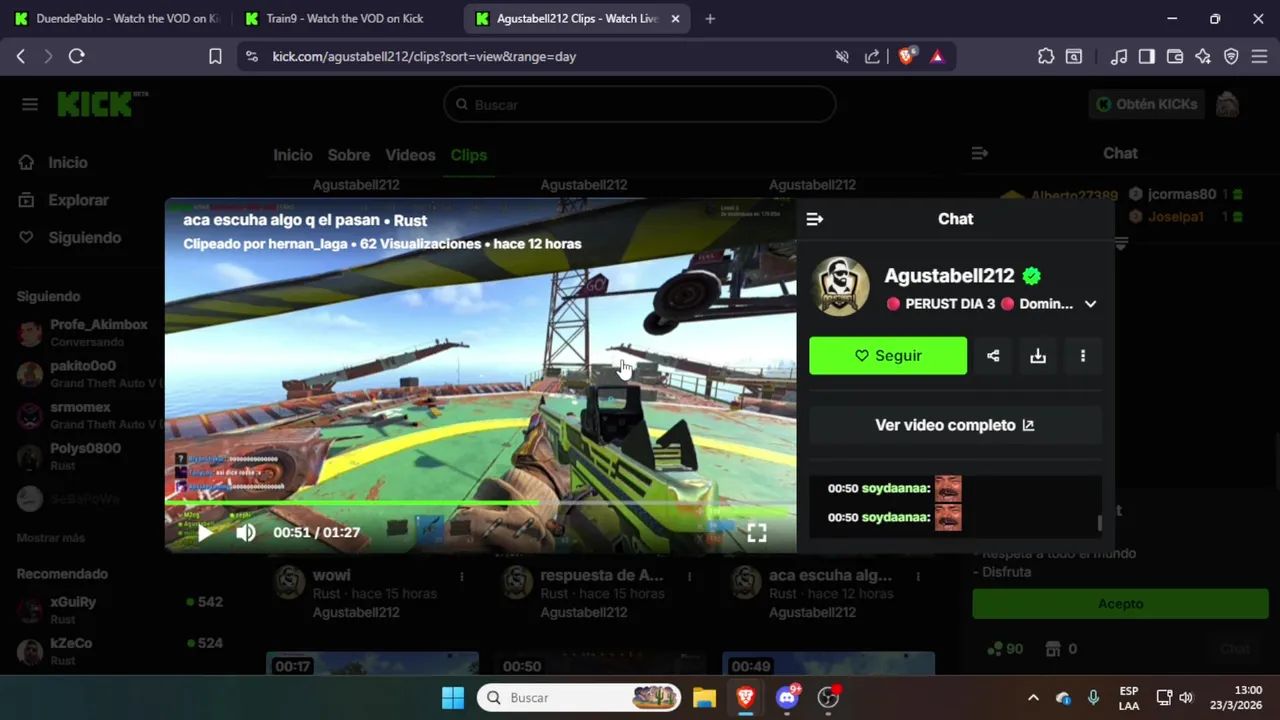Open the user profile avatar at top right

[1227, 104]
